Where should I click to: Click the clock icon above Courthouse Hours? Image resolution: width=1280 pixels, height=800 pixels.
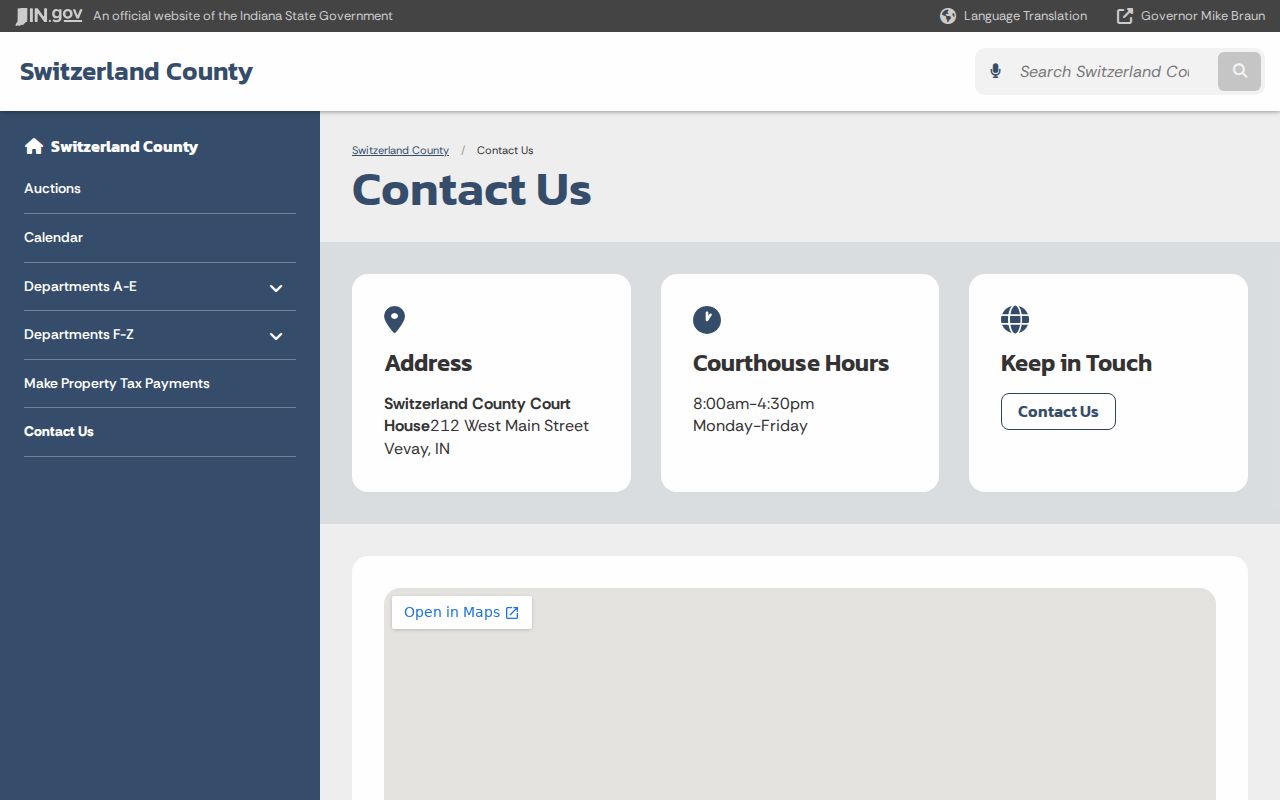click(x=707, y=320)
